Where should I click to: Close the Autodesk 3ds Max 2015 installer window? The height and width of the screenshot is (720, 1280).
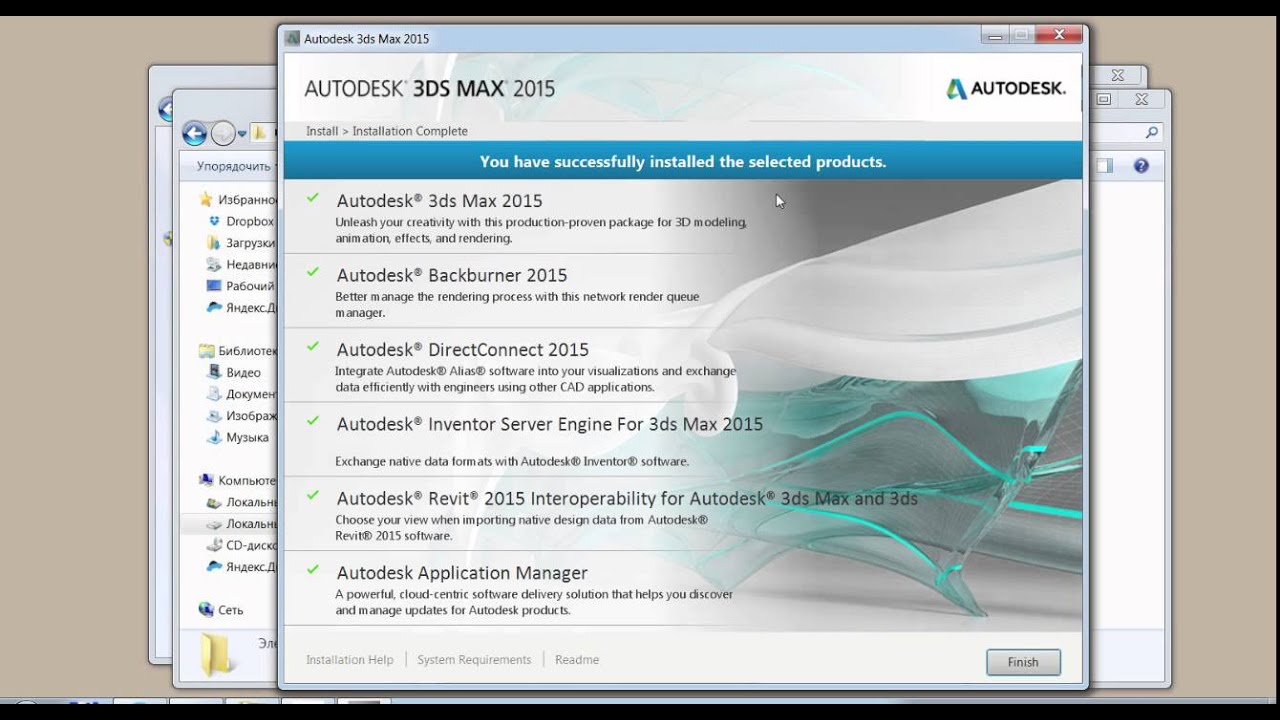click(x=1060, y=36)
